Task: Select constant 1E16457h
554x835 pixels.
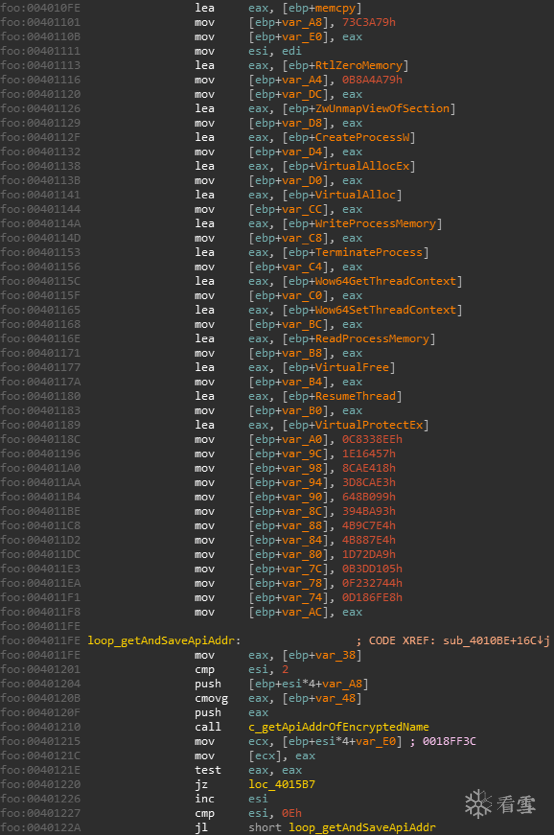Action: [x=369, y=454]
